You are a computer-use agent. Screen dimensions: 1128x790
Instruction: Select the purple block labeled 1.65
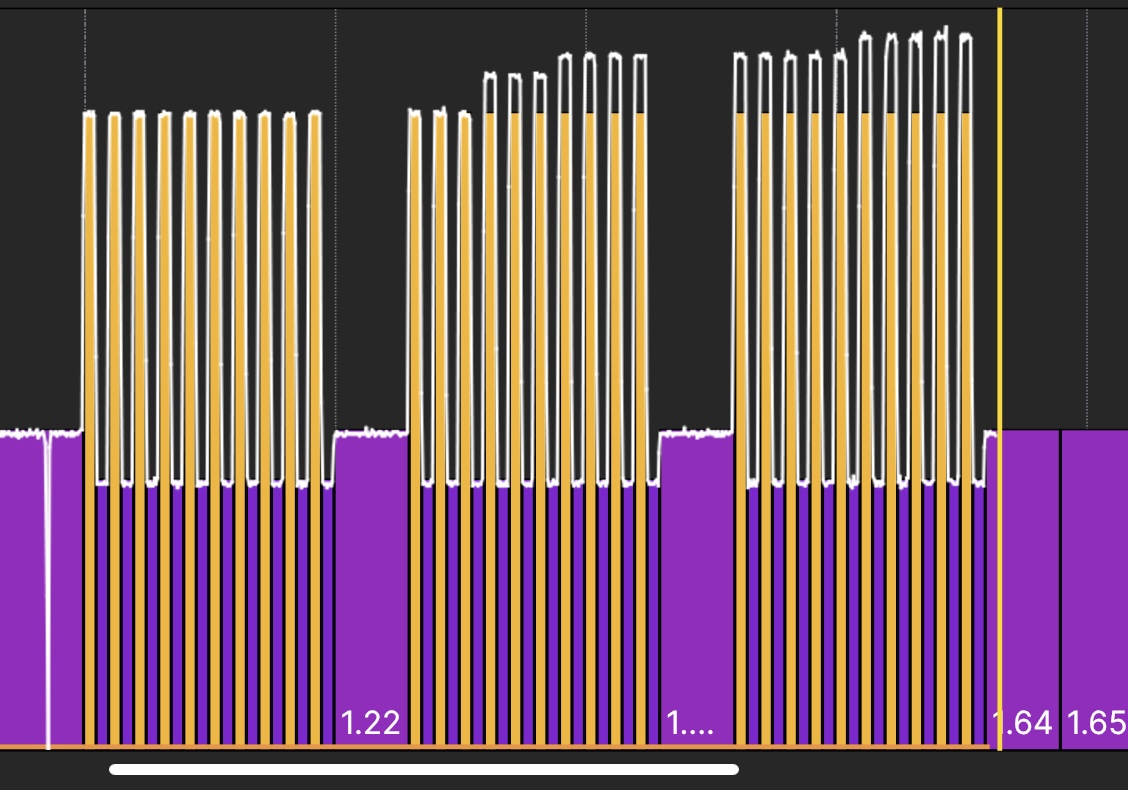(x=1094, y=590)
